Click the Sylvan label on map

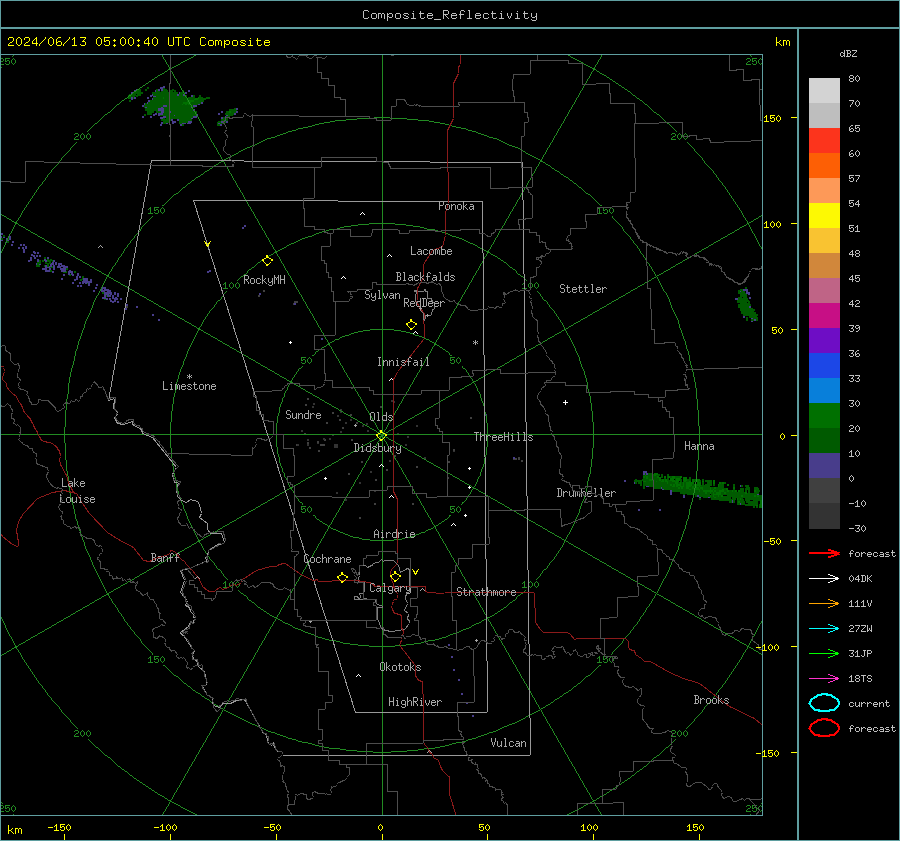(382, 295)
